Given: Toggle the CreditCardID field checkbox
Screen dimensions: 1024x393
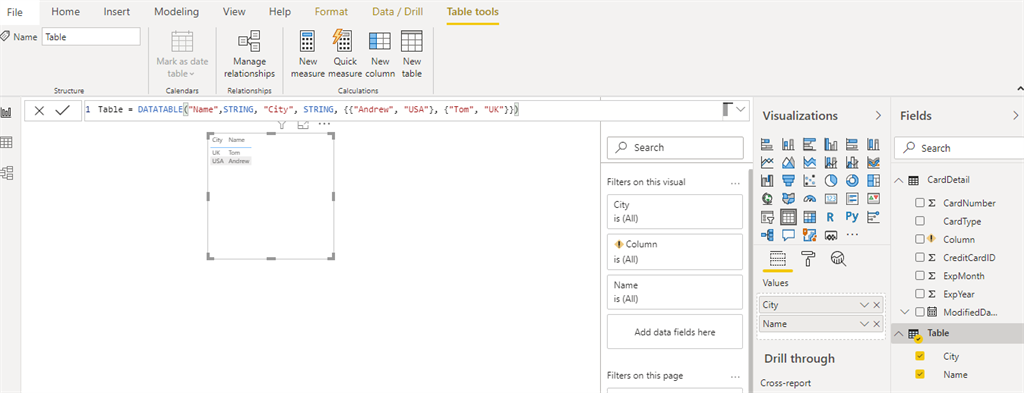Looking at the screenshot, I should point(920,258).
